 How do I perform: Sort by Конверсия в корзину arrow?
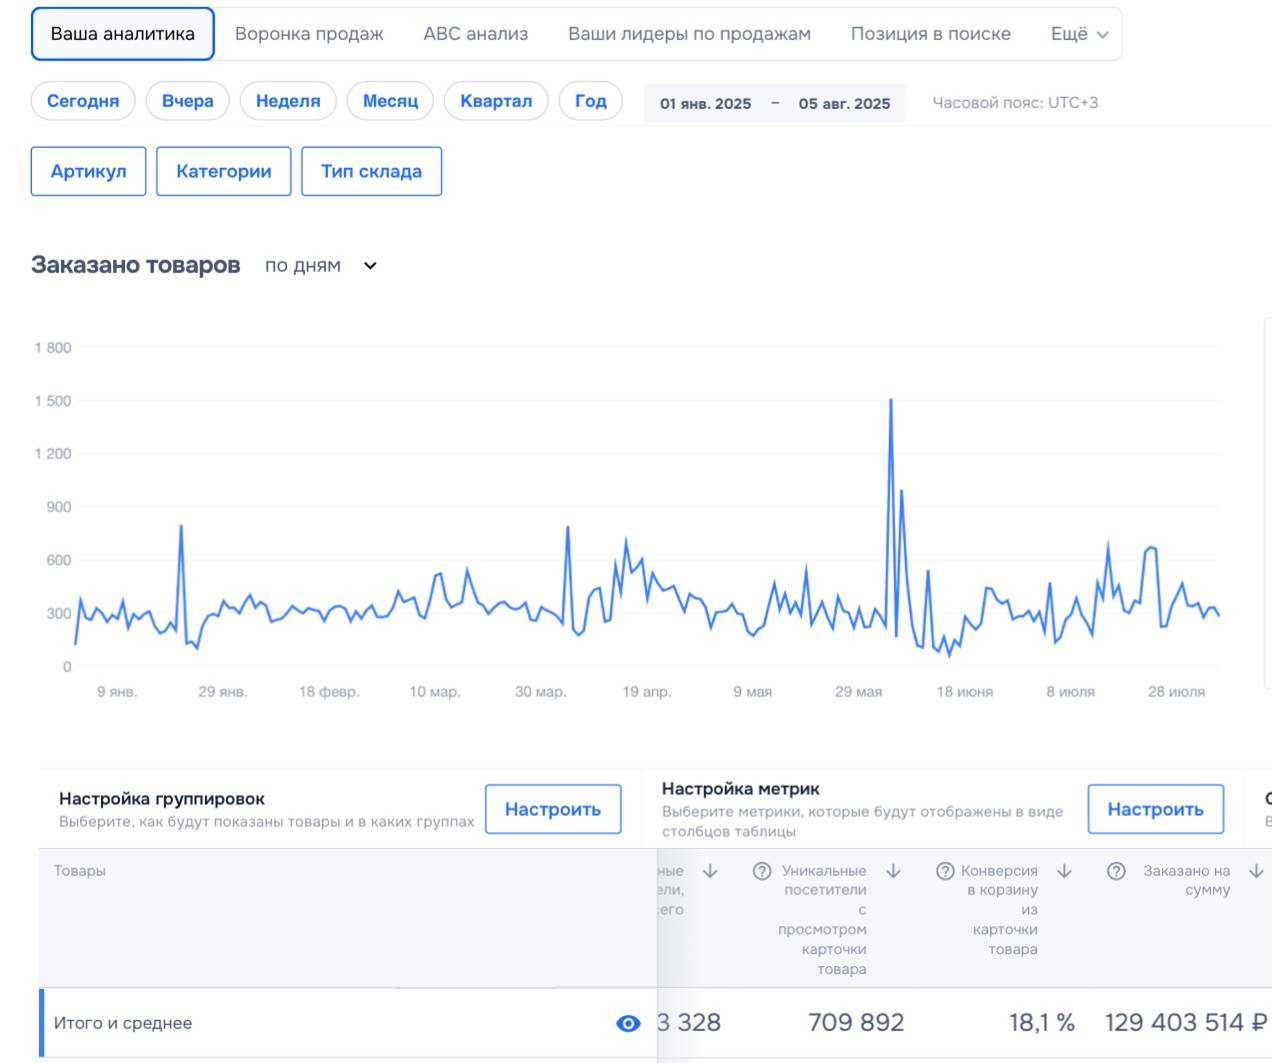[1064, 871]
